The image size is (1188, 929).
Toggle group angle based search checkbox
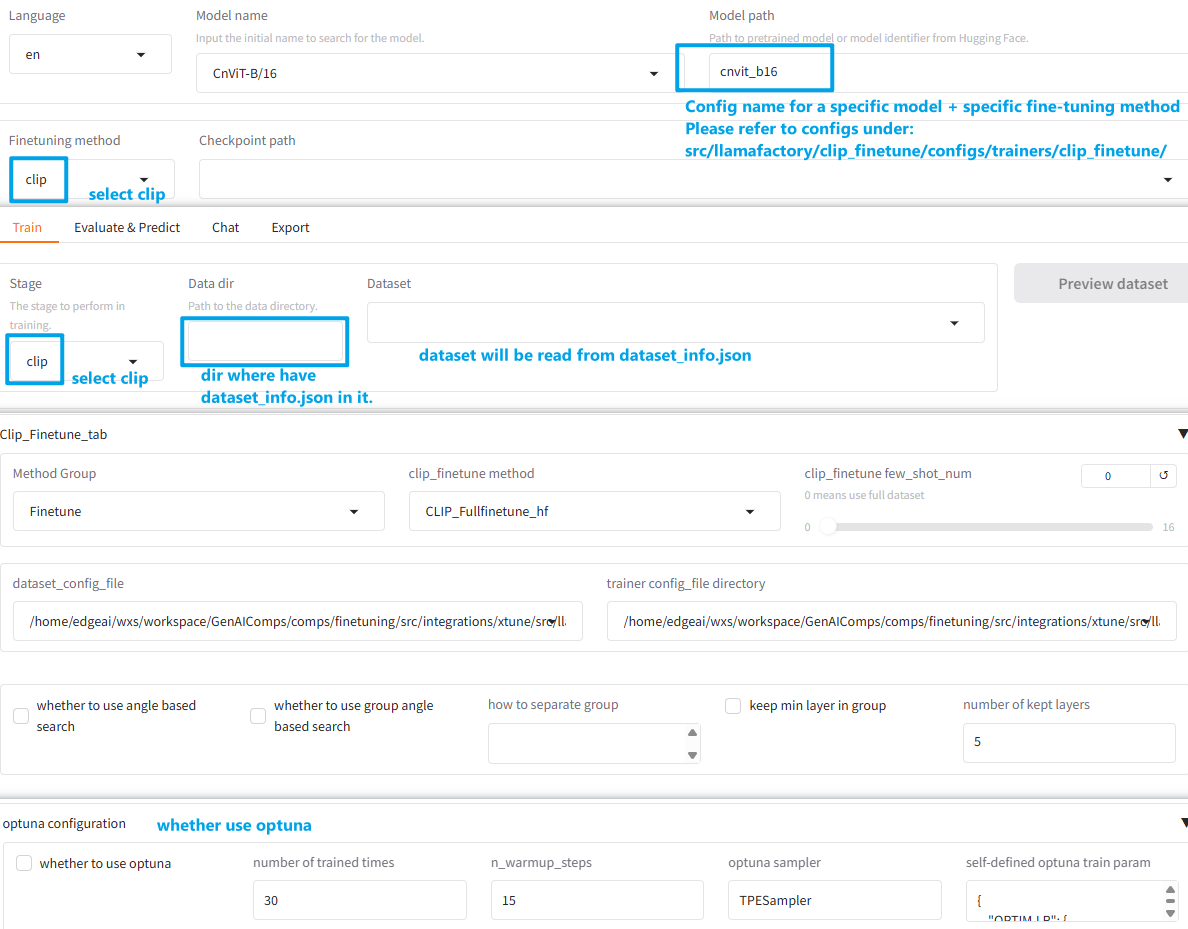click(x=258, y=716)
